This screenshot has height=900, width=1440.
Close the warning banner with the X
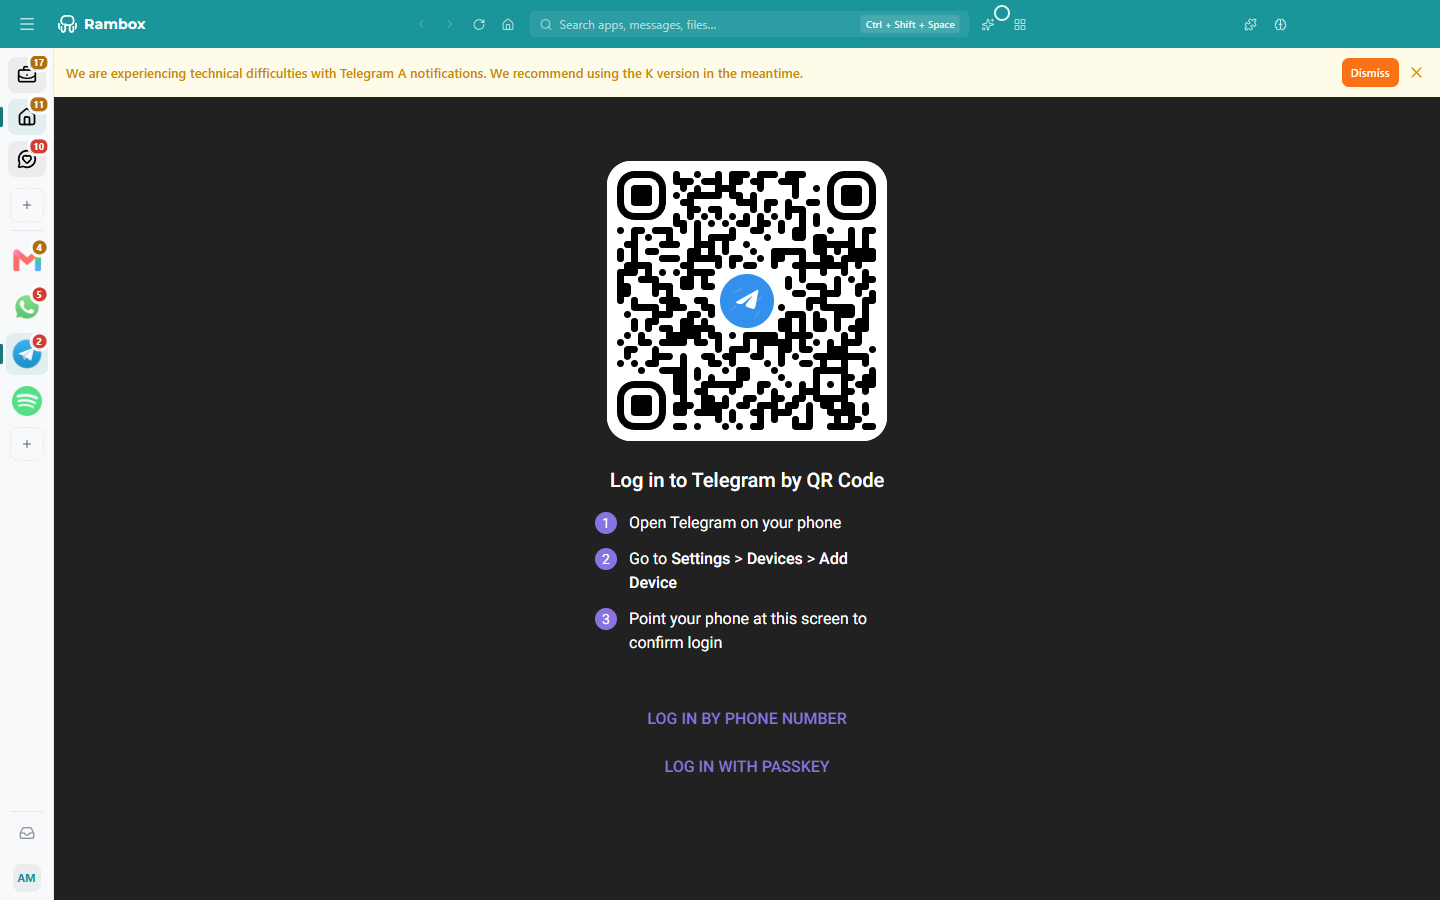(1416, 72)
